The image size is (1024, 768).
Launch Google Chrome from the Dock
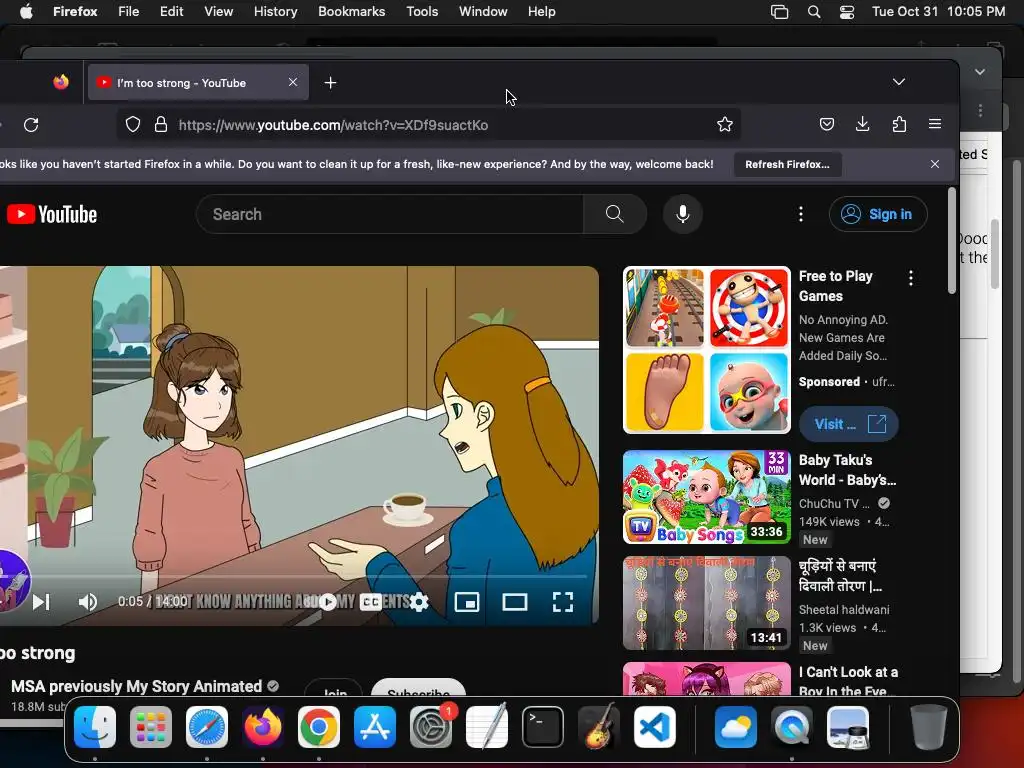coord(319,727)
